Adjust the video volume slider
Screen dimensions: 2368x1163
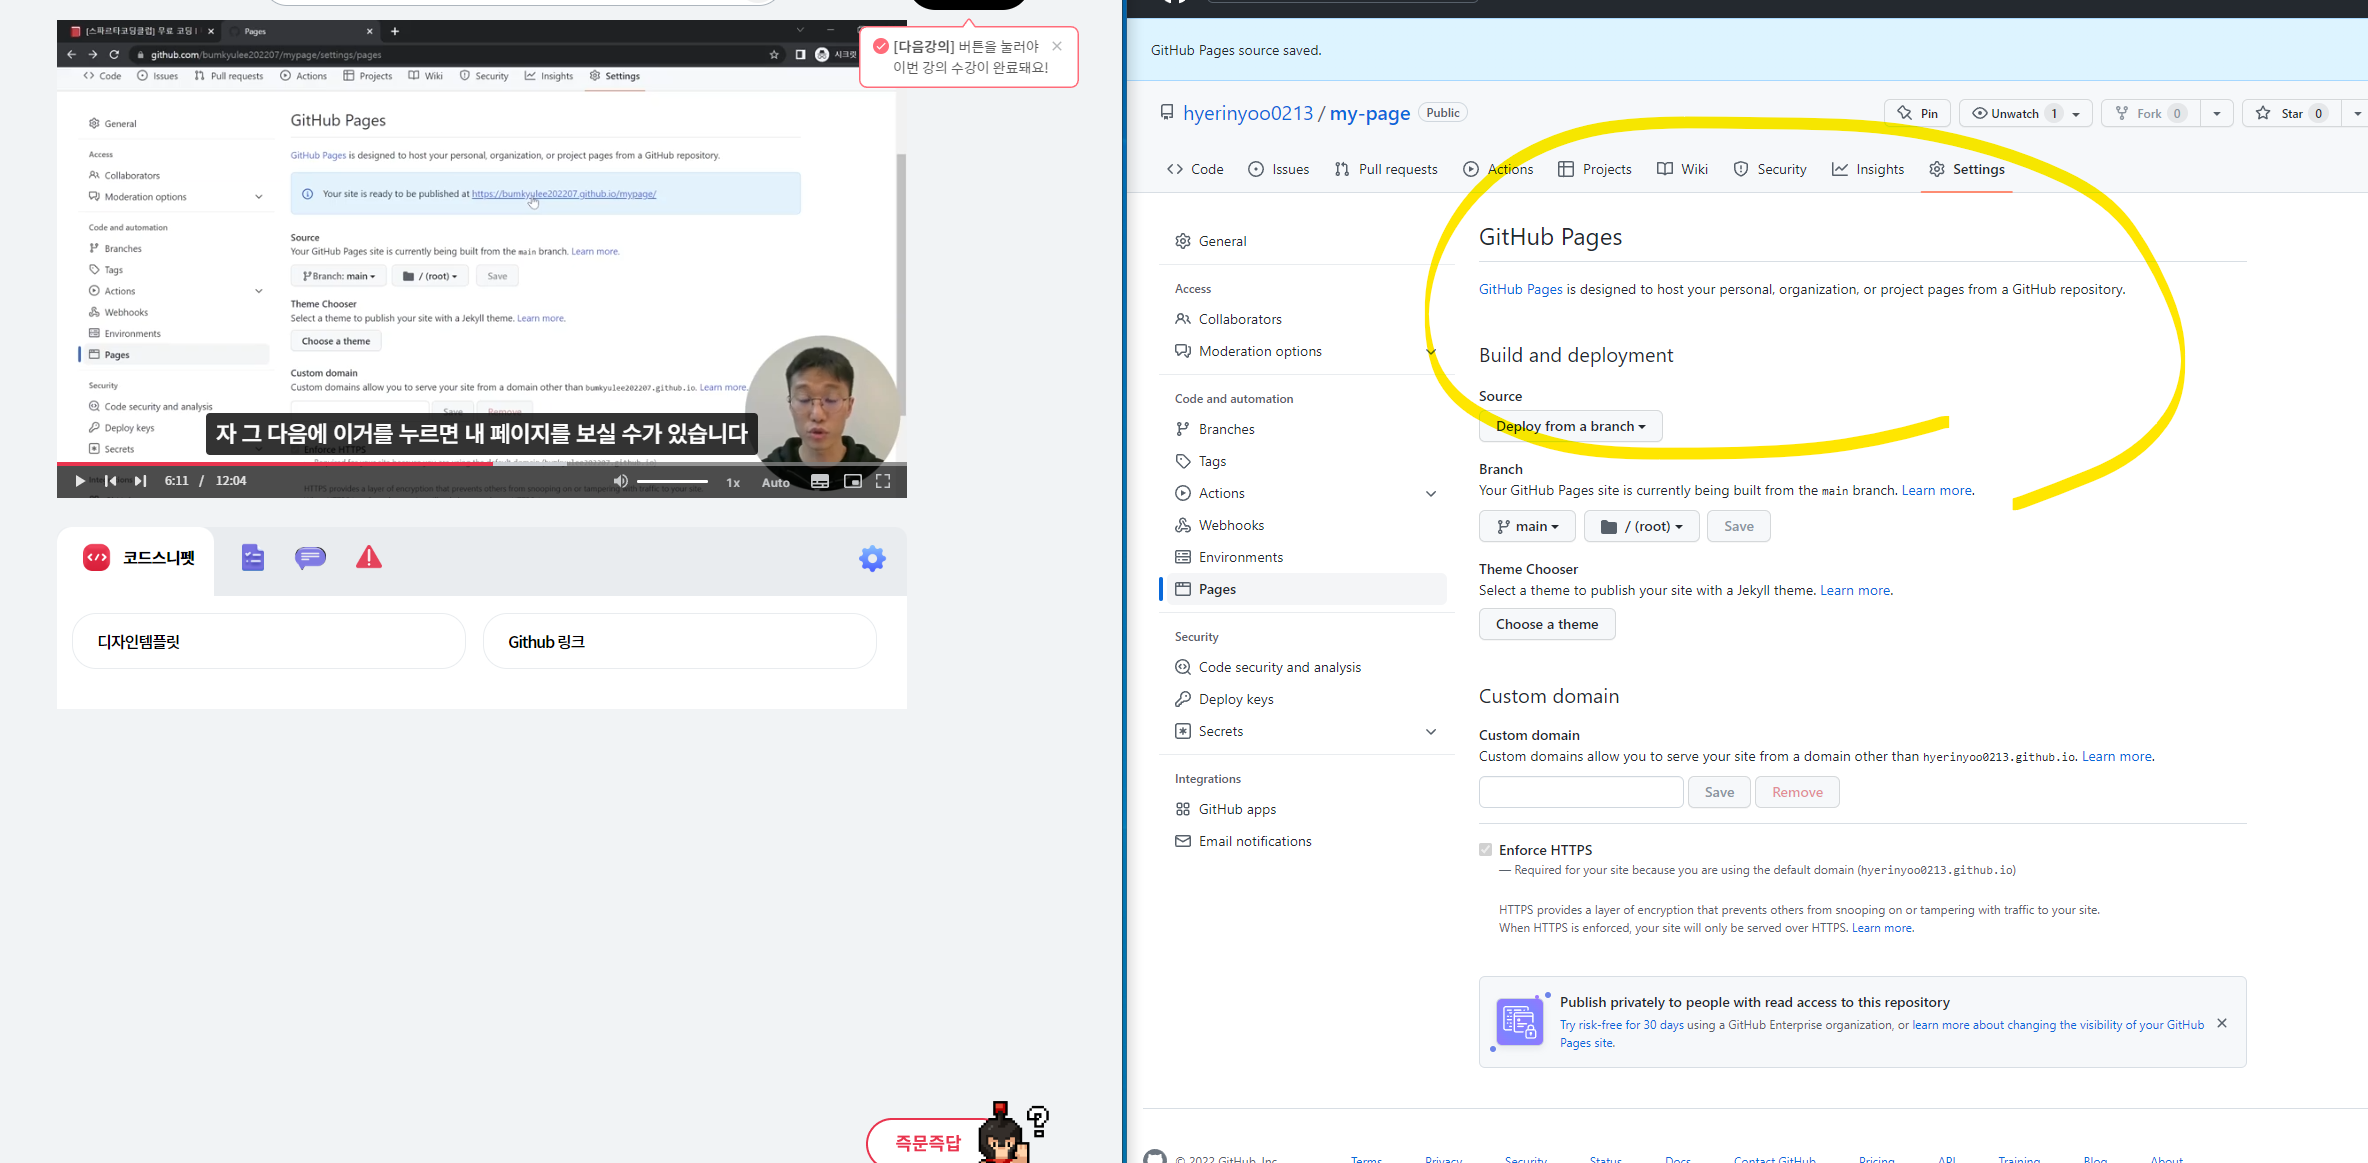tap(672, 482)
